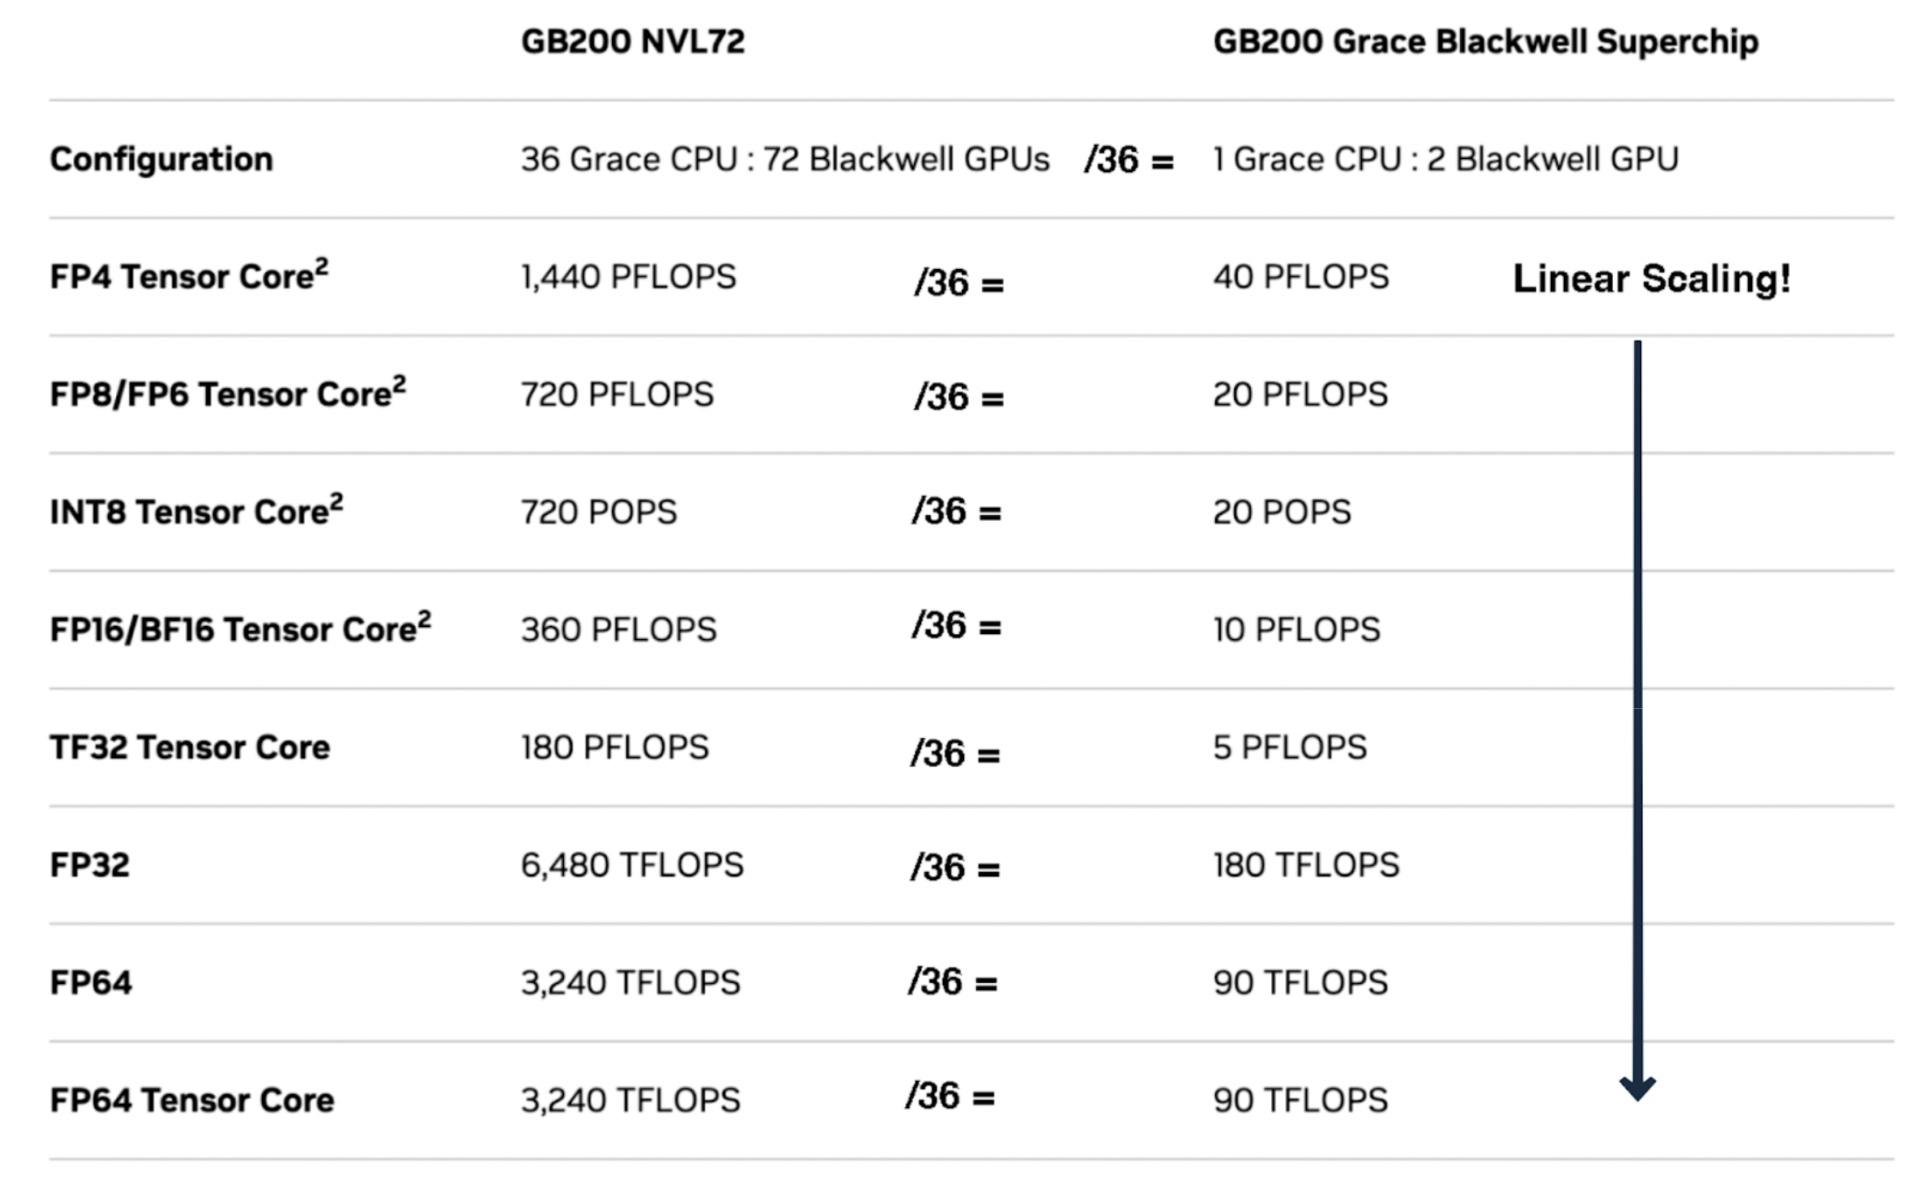Select the FP8/FP6 Tensor Core label
Screen dimensions: 1926x1182
[x=227, y=393]
